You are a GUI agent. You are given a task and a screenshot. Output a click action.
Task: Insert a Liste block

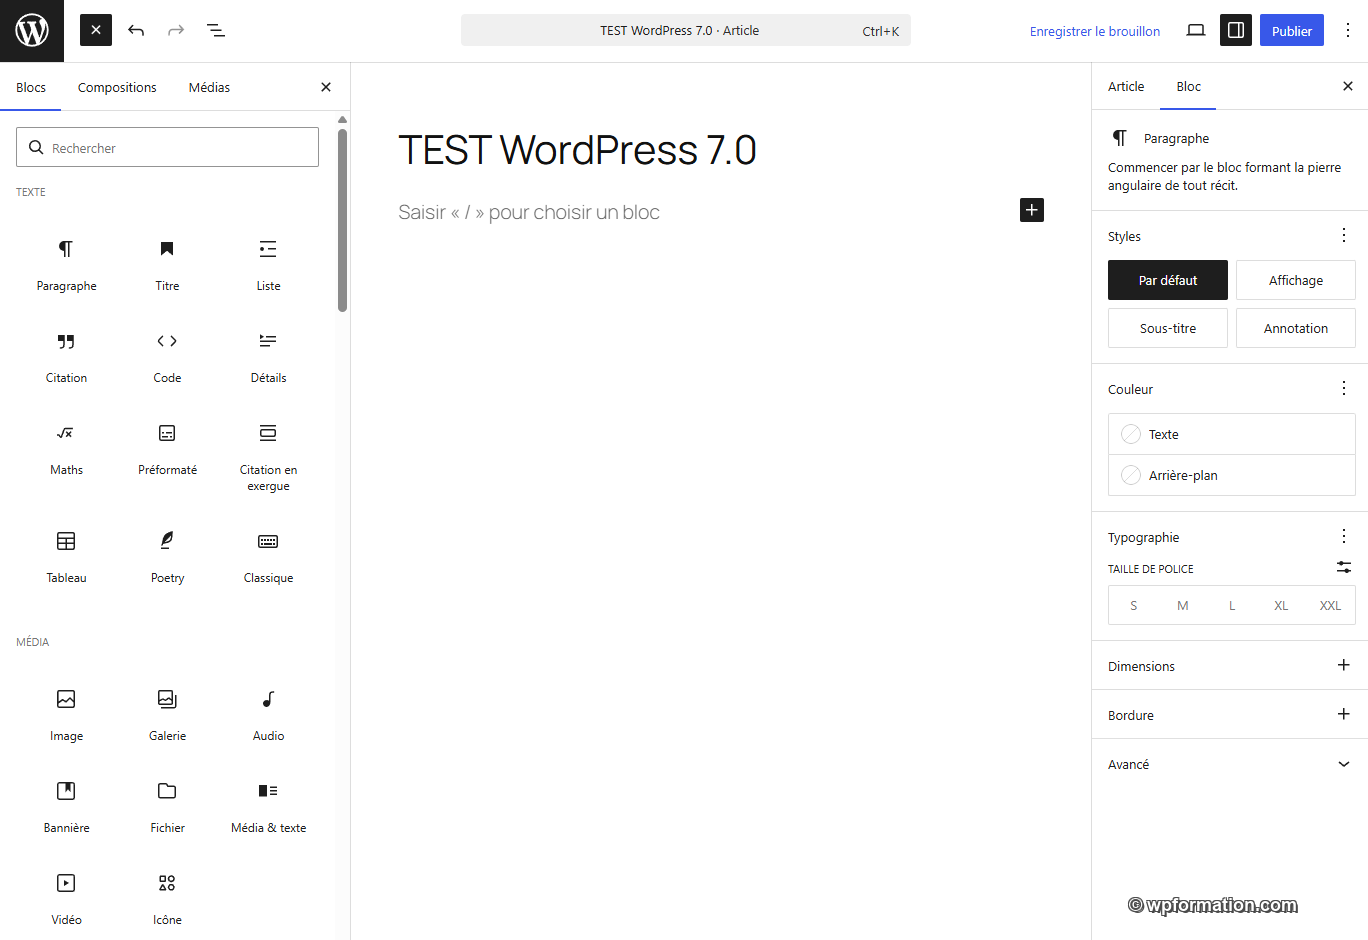point(268,264)
